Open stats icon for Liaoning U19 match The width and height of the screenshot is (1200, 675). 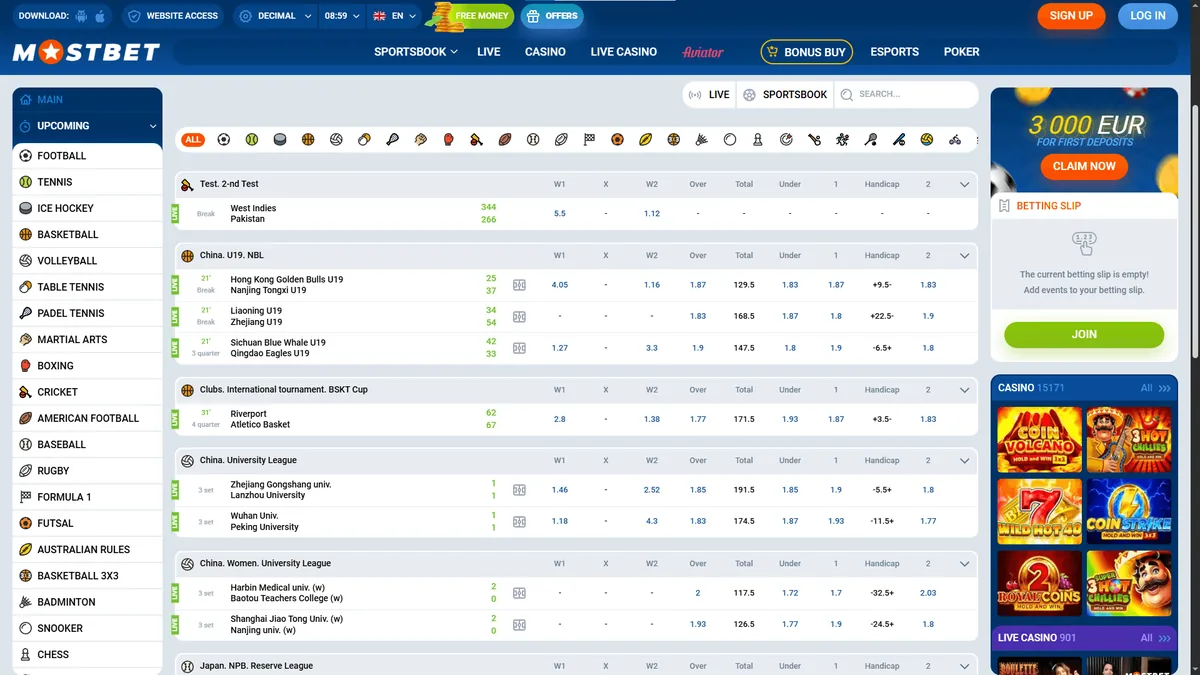tap(519, 316)
